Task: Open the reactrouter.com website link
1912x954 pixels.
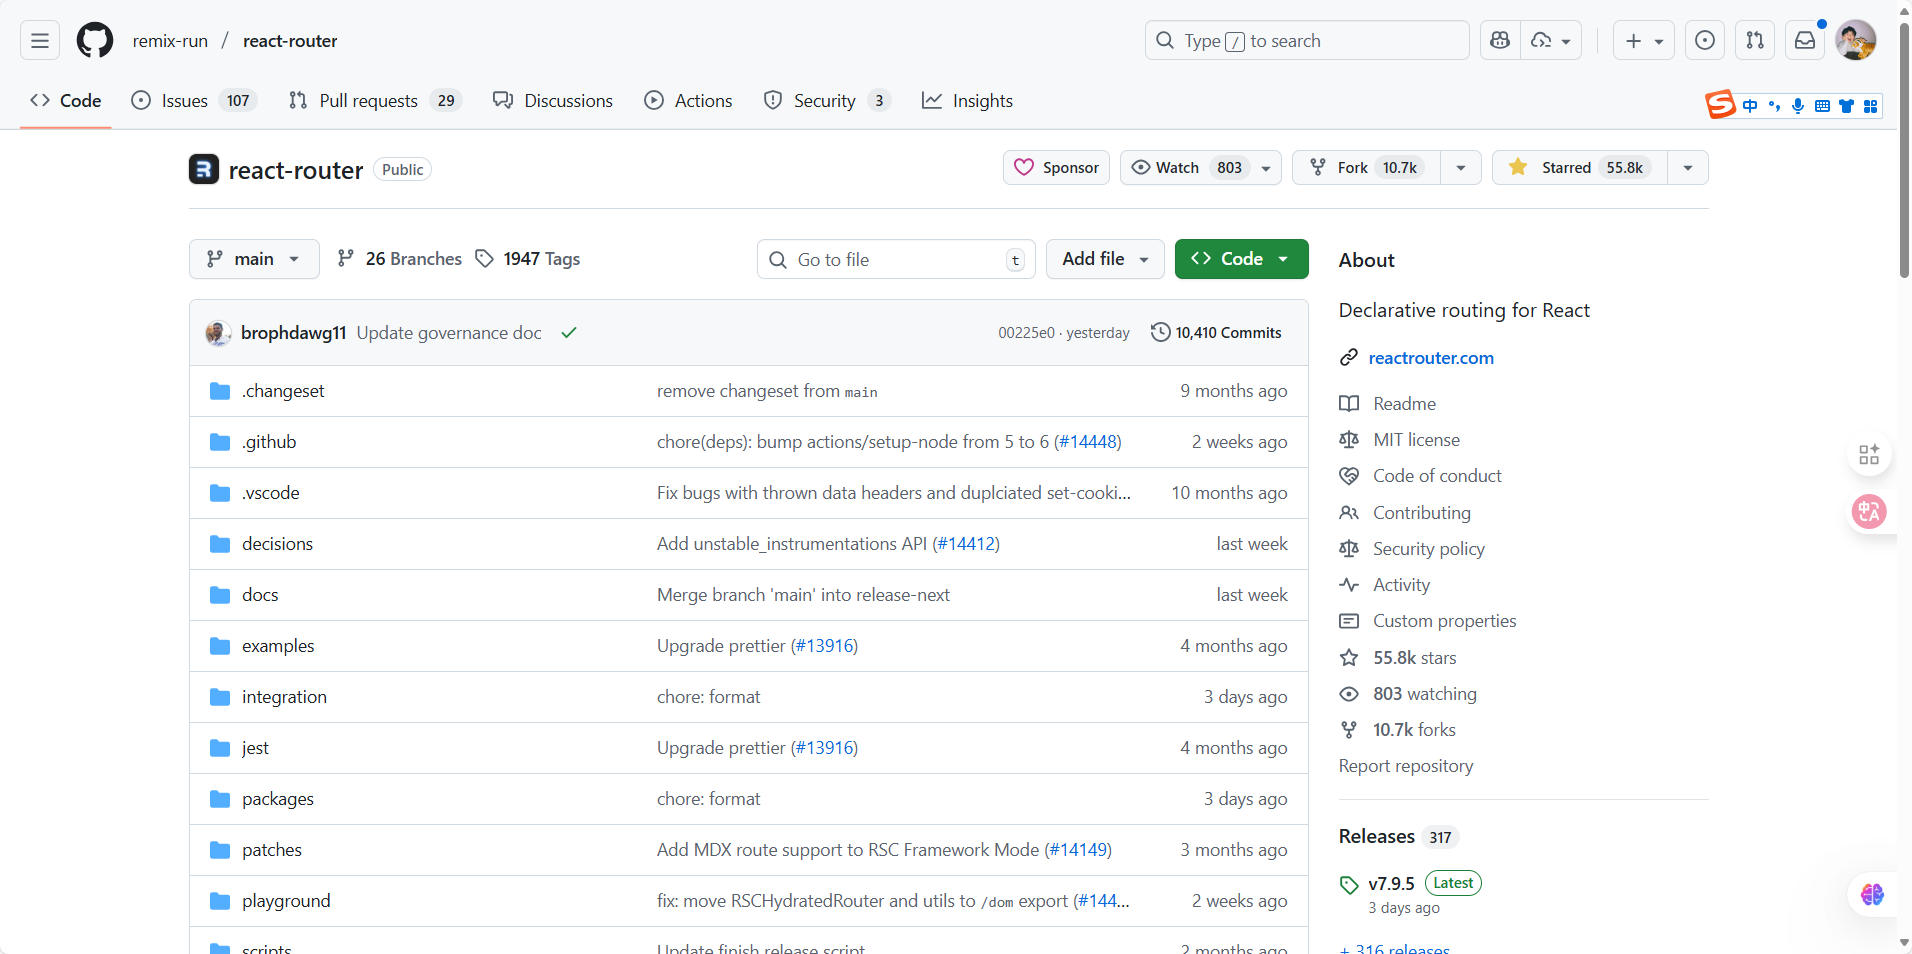Action: pos(1431,358)
